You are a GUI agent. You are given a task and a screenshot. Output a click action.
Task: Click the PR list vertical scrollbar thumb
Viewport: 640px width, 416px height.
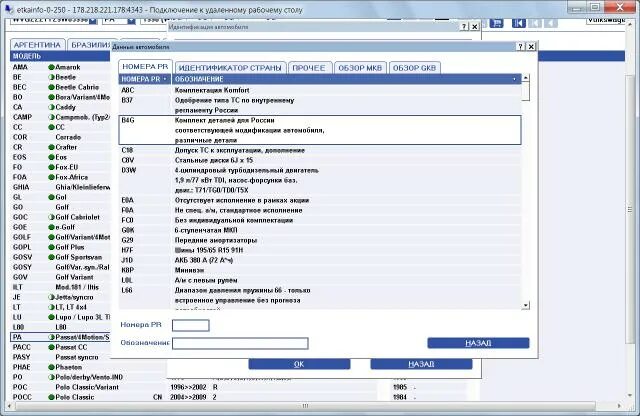526,91
